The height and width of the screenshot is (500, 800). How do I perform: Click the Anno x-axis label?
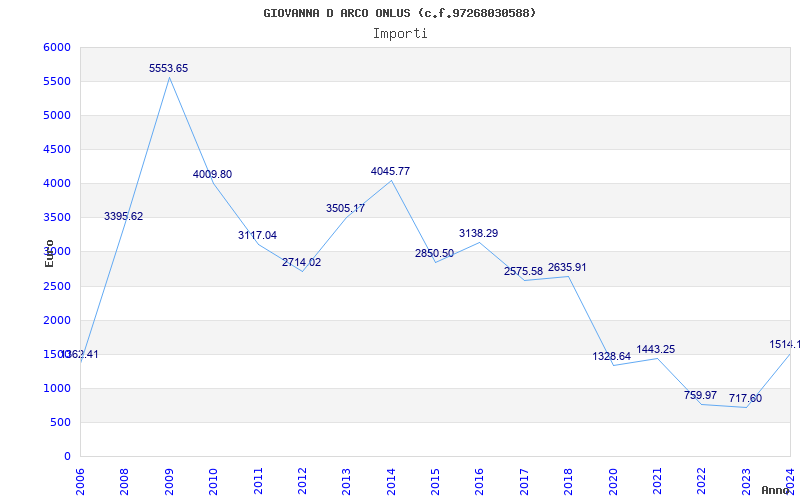775,490
